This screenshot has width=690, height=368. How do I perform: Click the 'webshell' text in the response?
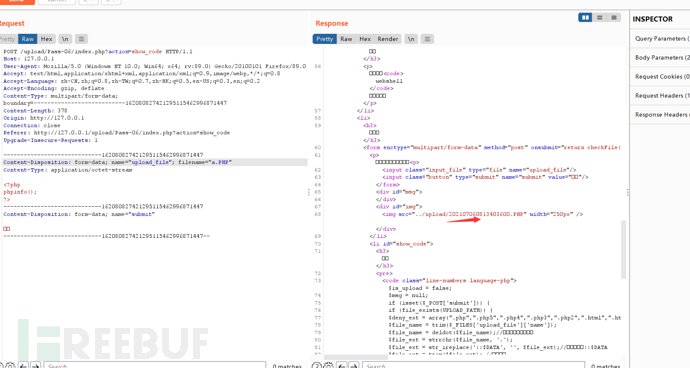pyautogui.click(x=389, y=81)
